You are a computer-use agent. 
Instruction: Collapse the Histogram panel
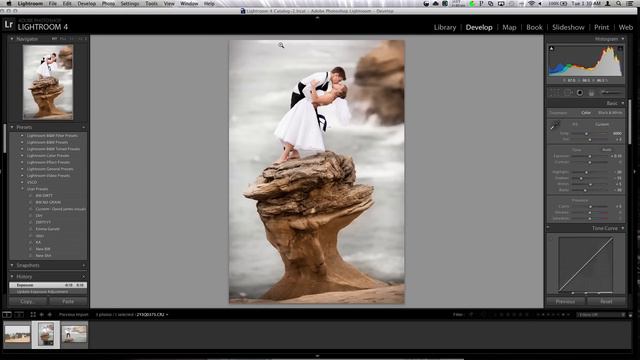point(622,39)
